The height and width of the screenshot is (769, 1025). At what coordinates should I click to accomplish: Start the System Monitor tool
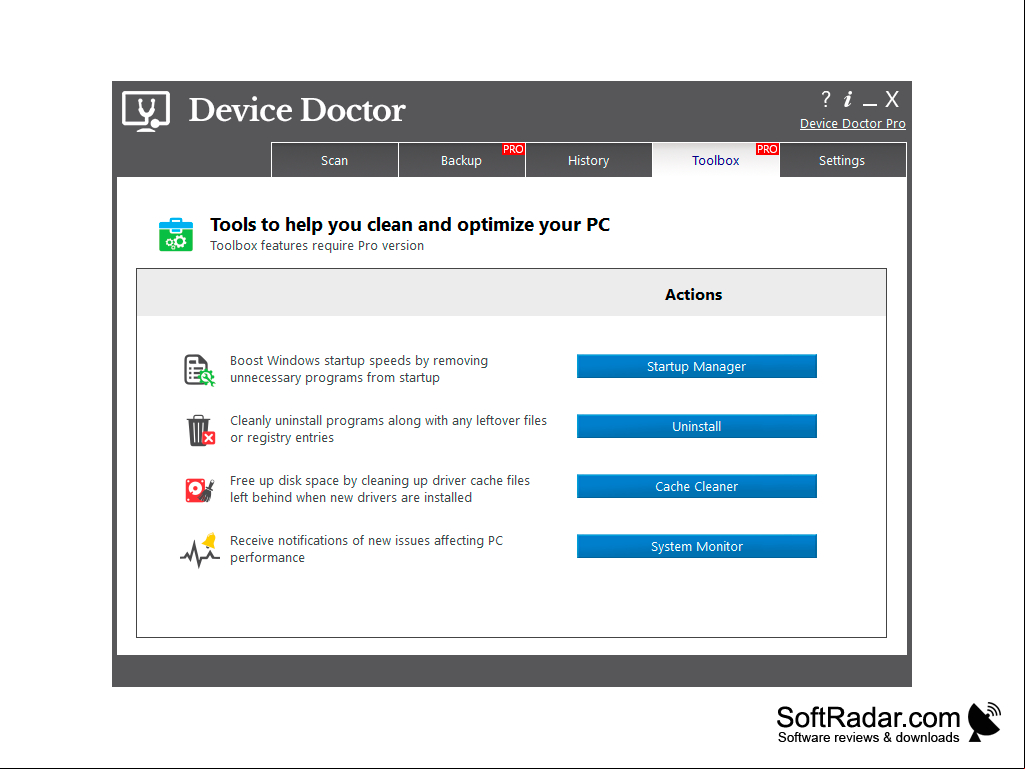[697, 547]
